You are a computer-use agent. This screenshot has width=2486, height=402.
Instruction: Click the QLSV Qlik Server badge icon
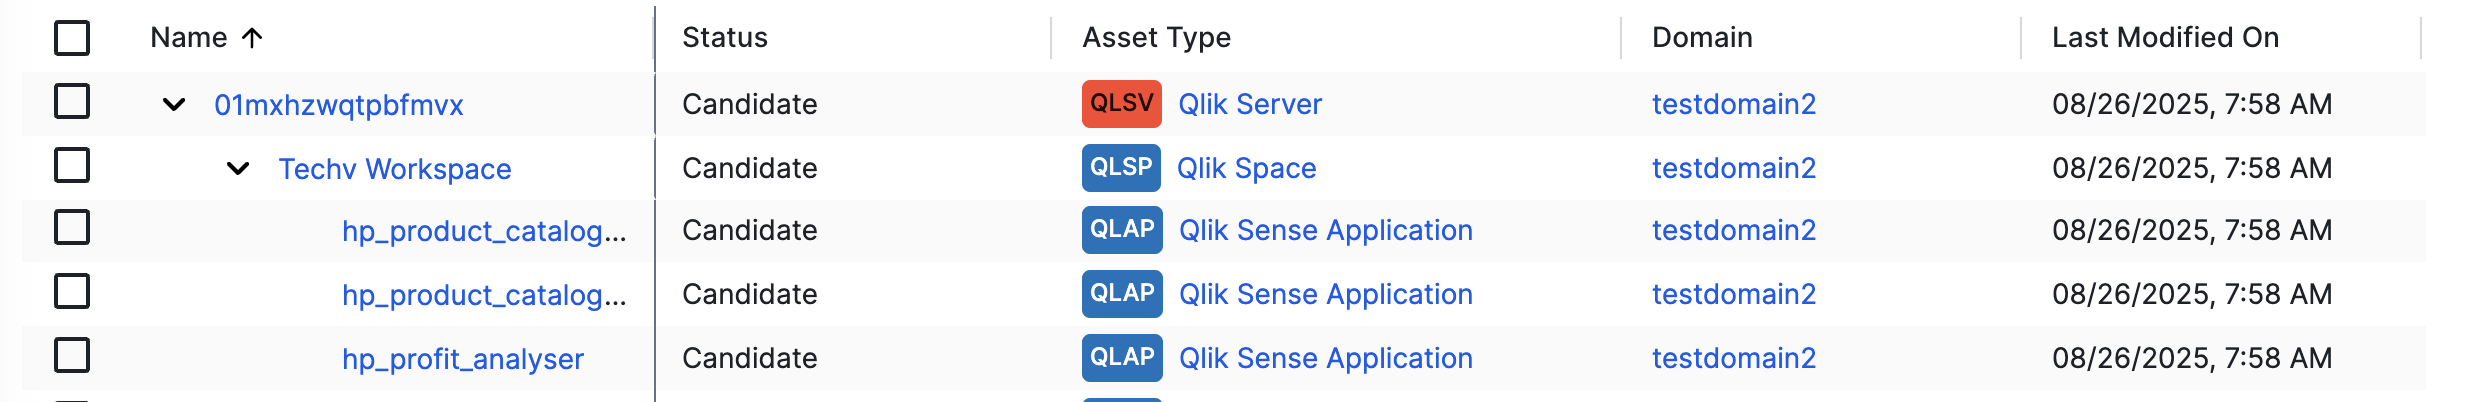(1121, 104)
